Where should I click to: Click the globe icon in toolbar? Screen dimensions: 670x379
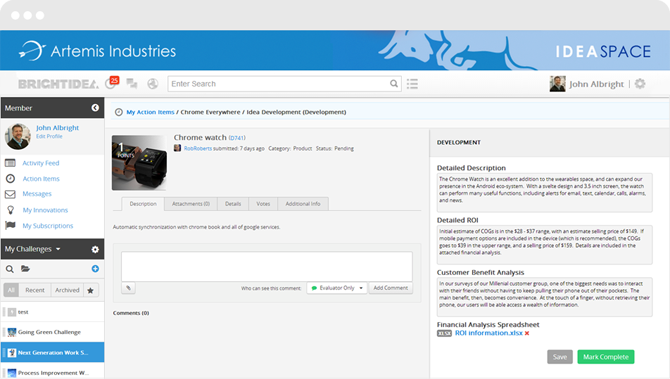pos(153,84)
